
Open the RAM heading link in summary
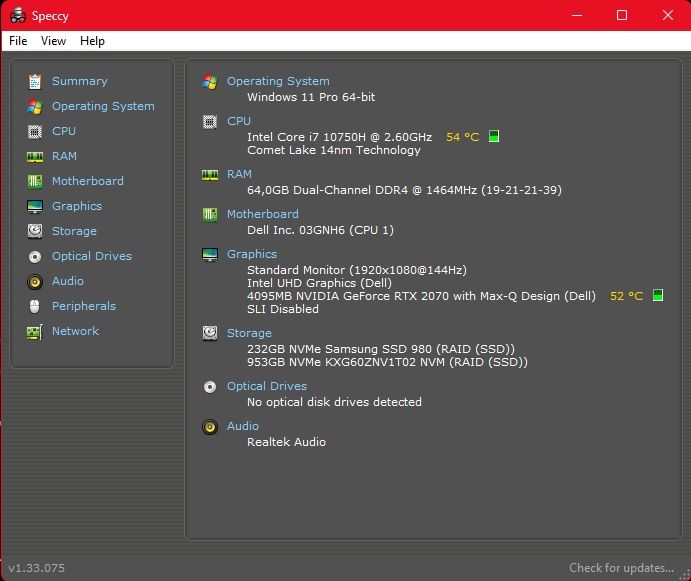[239, 174]
